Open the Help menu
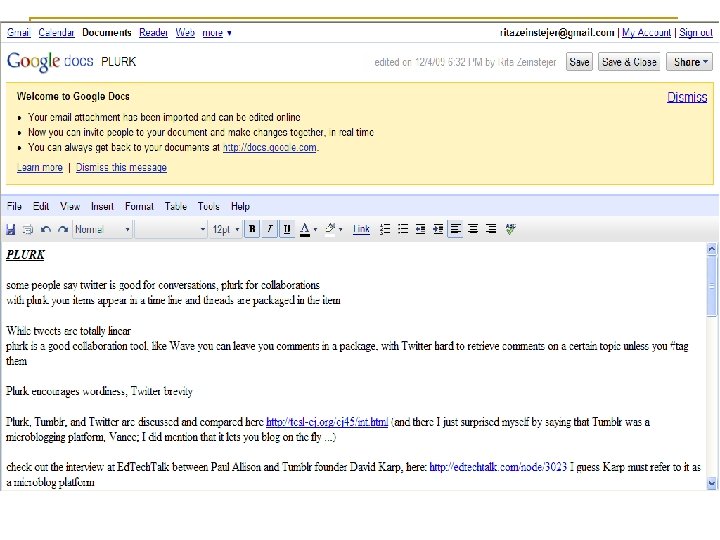 pyautogui.click(x=240, y=206)
